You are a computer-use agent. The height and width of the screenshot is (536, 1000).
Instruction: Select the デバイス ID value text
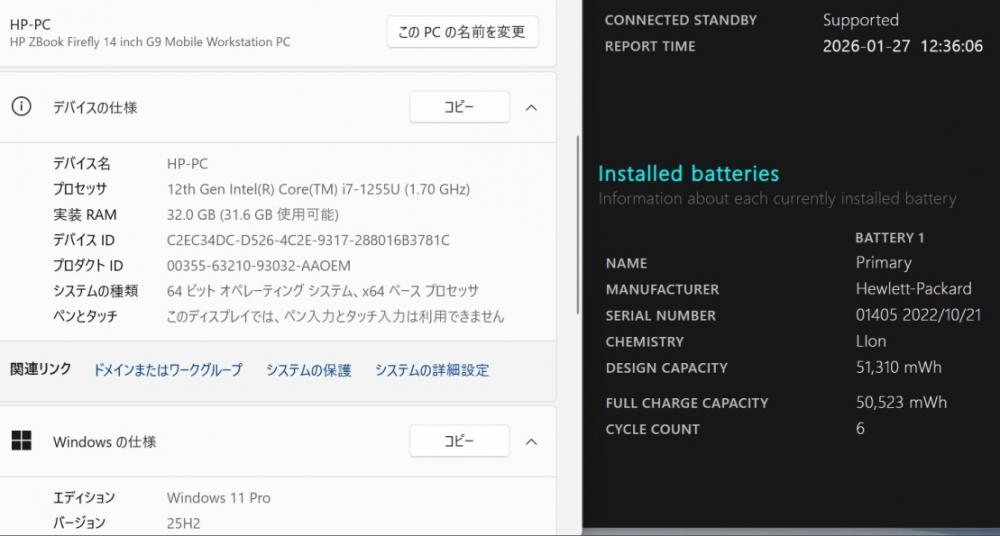pos(308,240)
